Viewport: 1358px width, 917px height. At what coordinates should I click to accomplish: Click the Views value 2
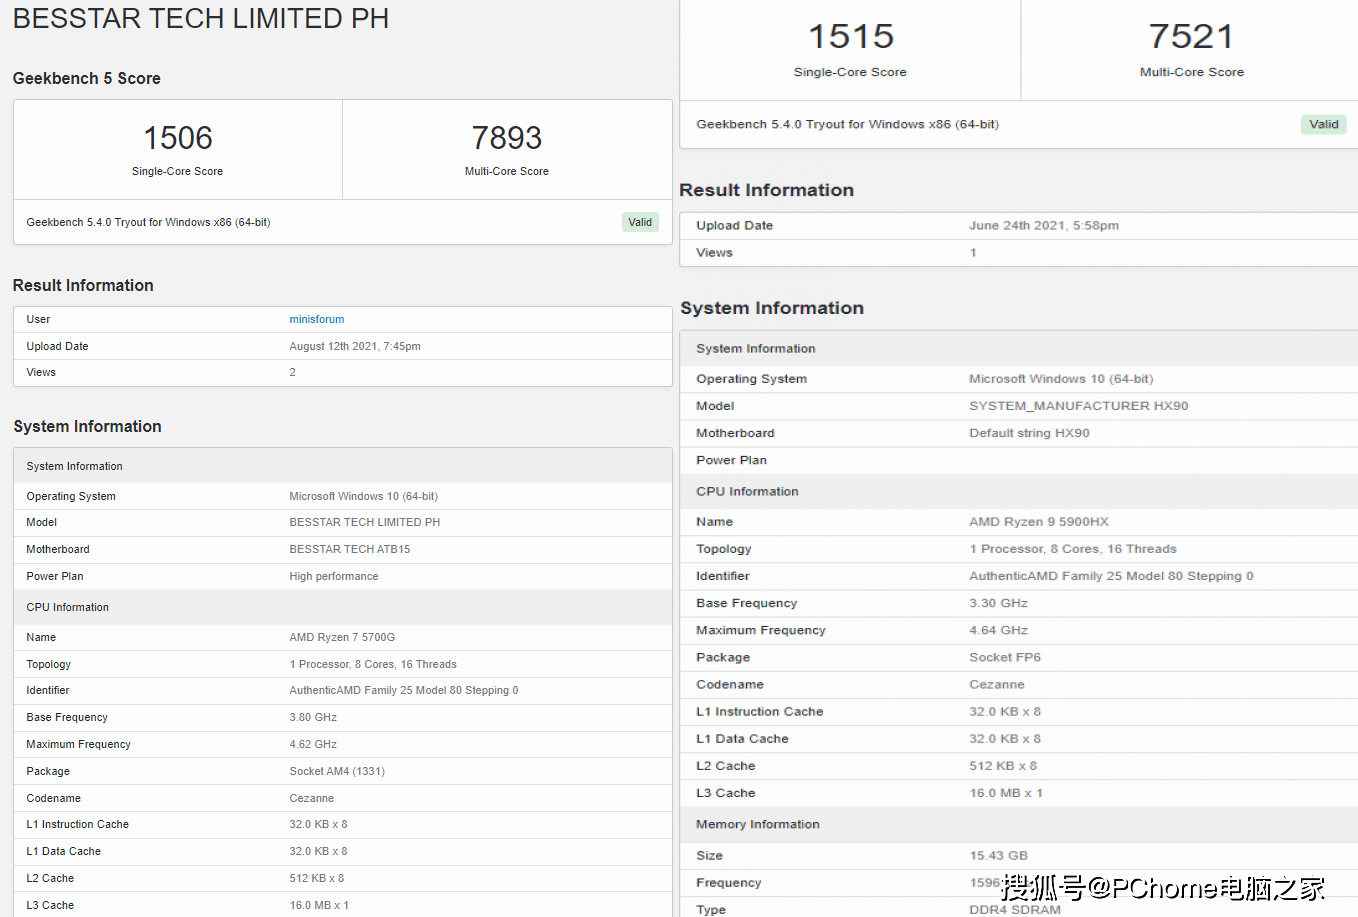[x=292, y=372]
